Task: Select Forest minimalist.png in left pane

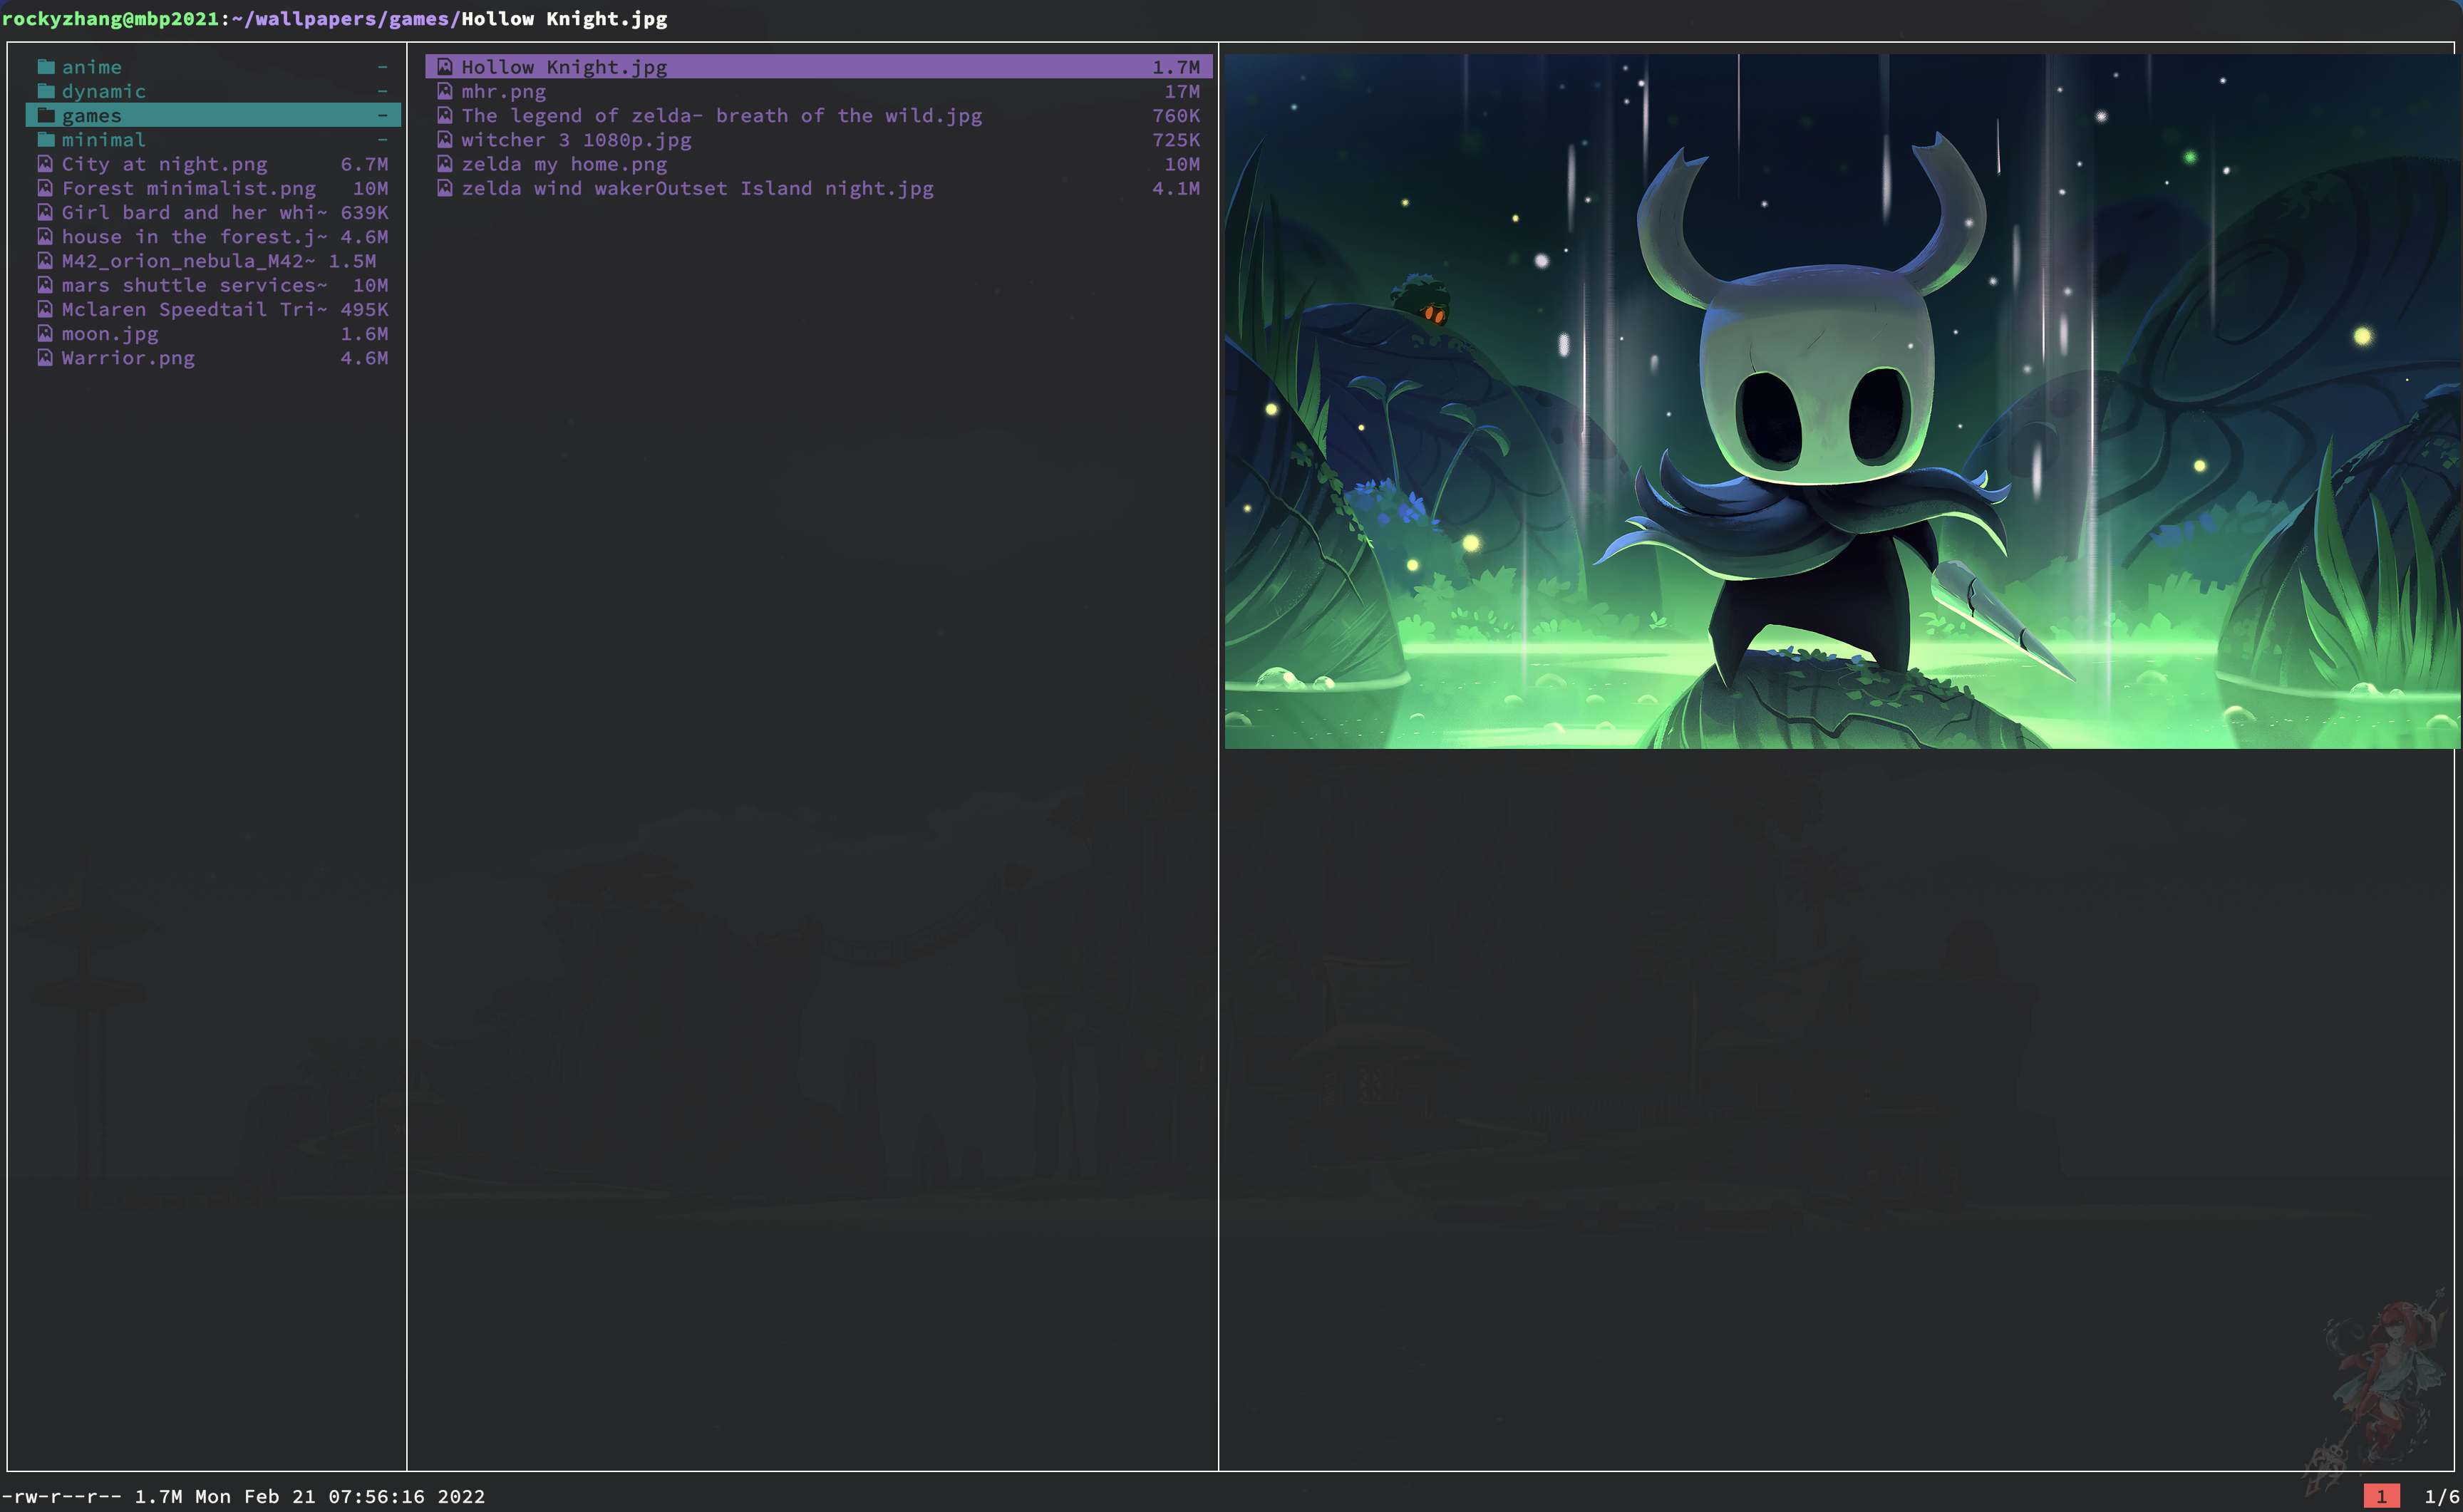Action: point(188,188)
